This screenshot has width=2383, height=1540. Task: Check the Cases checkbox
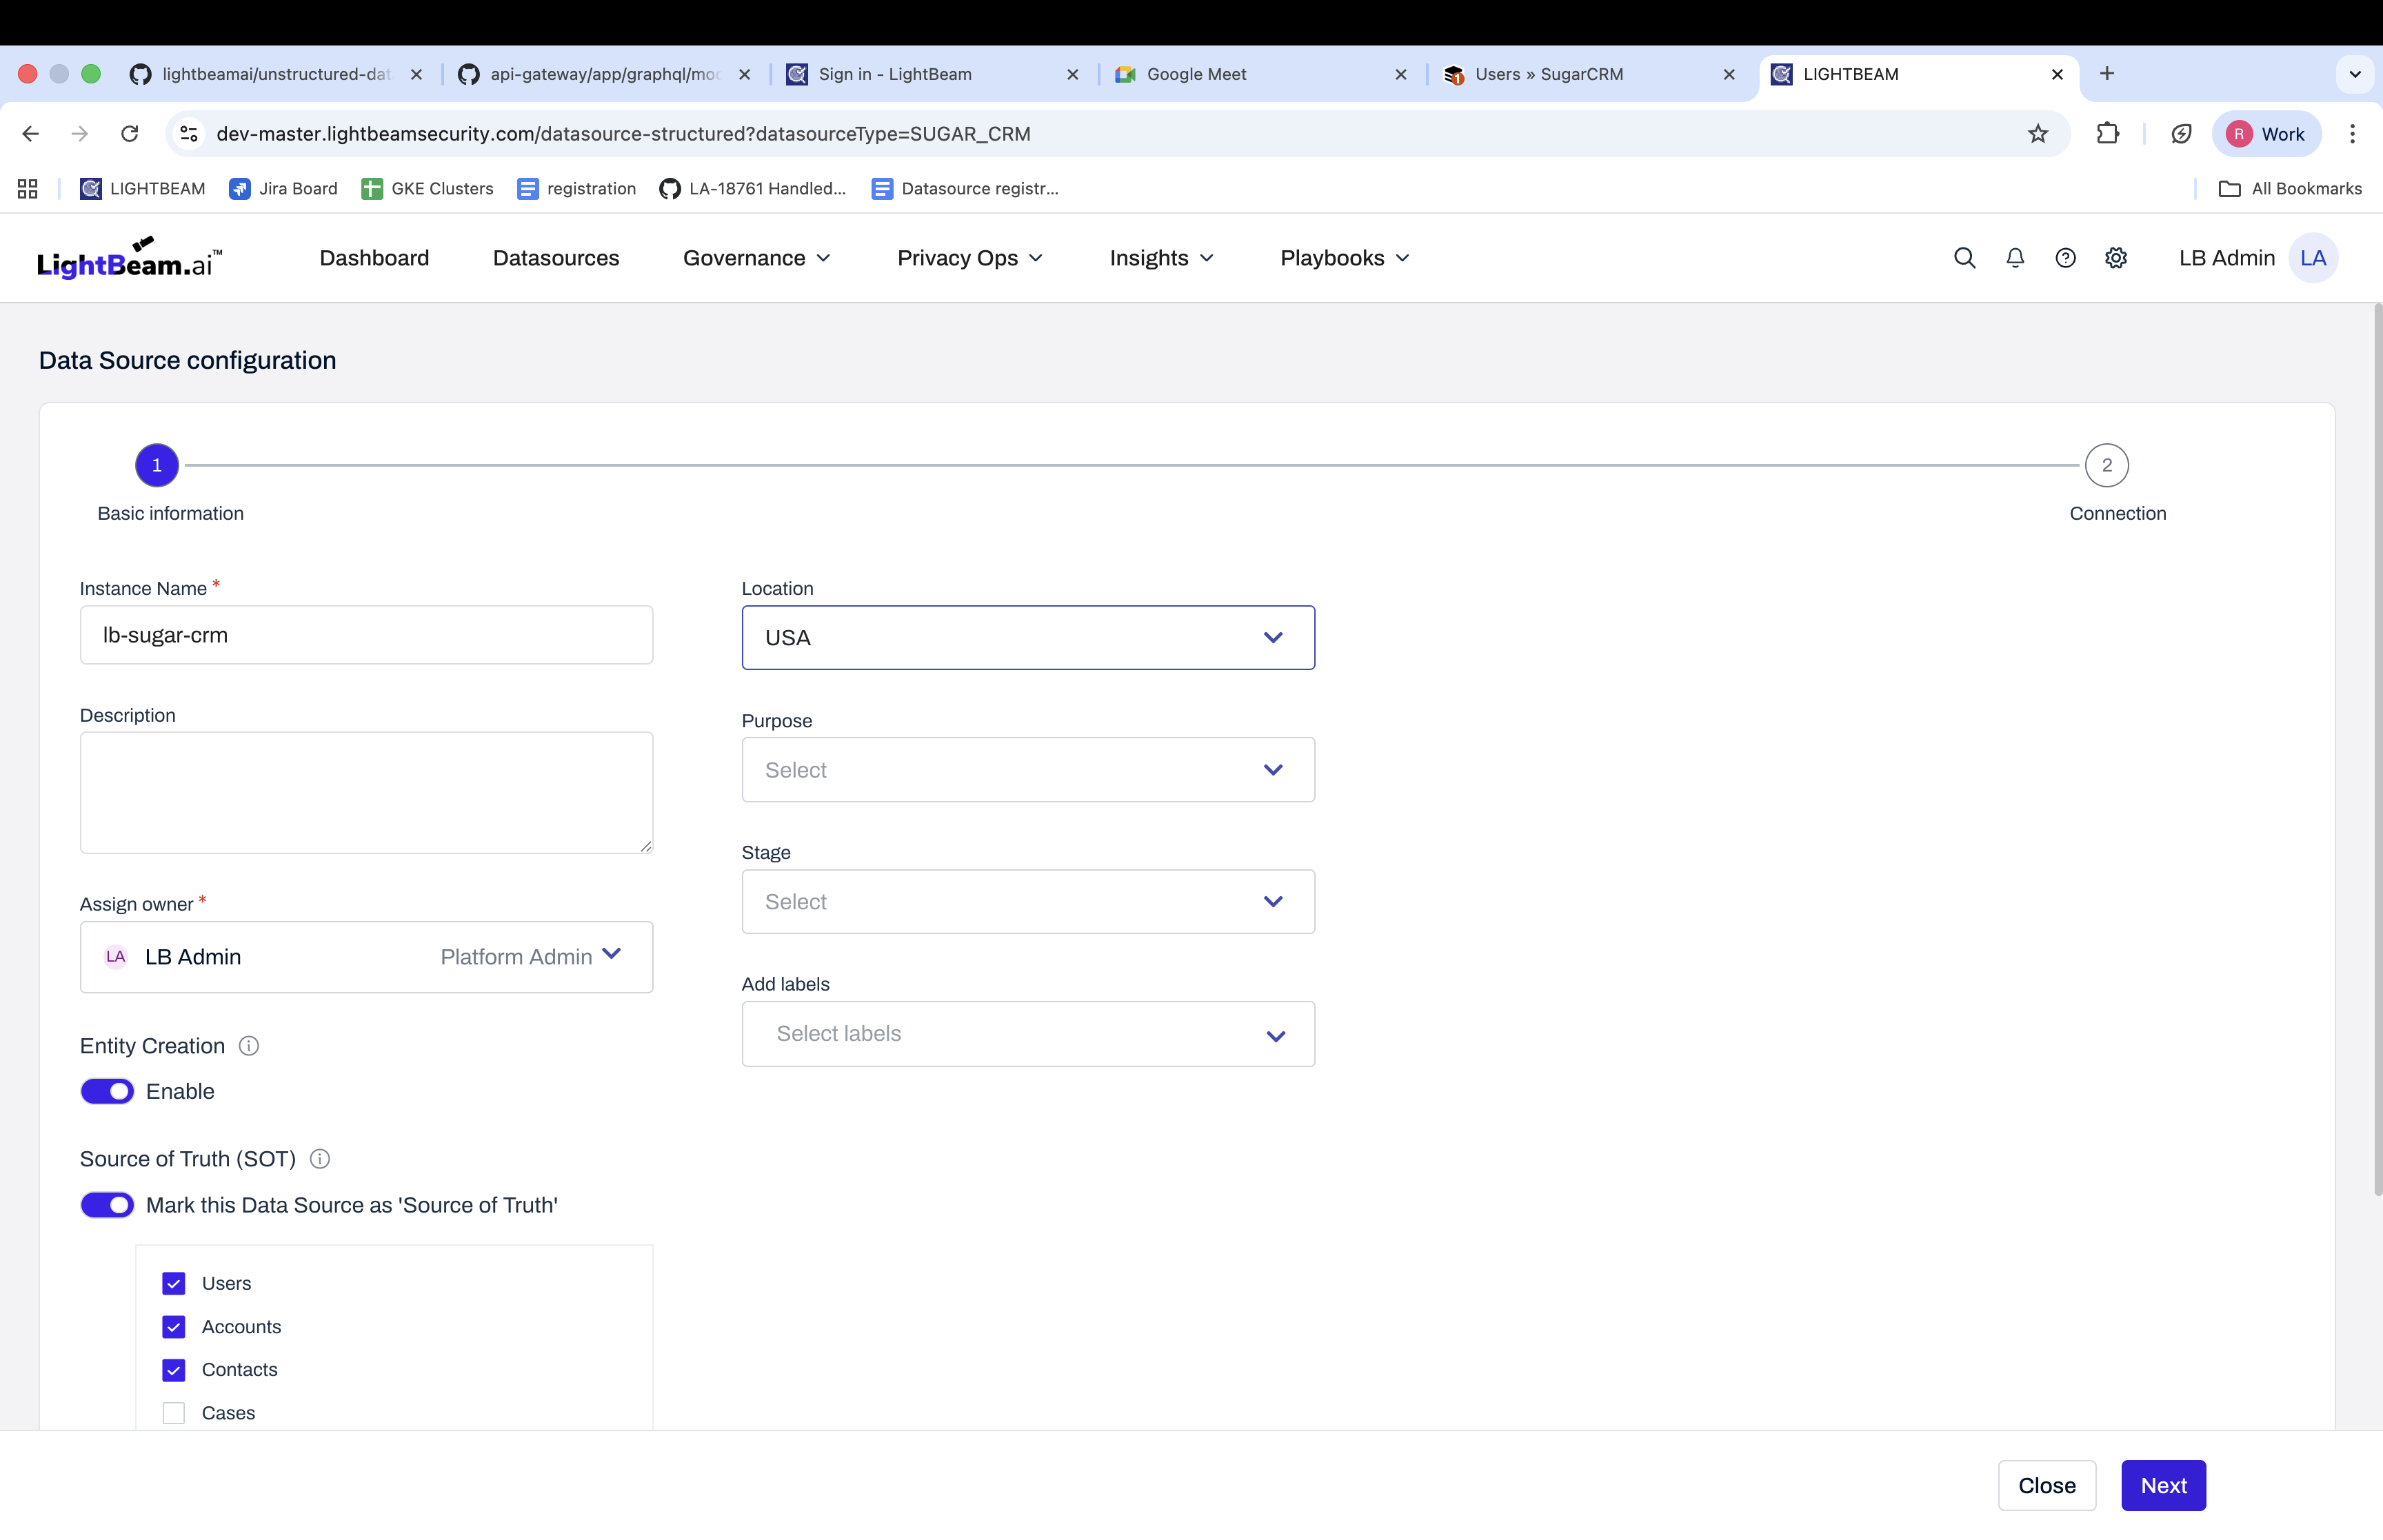[x=174, y=1413]
